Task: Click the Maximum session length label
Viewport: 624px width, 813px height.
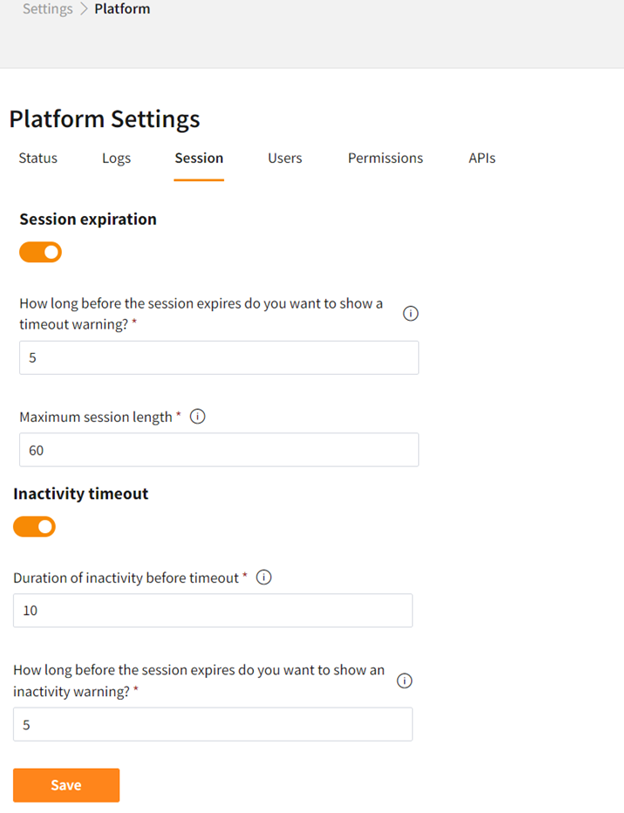Action: pos(96,417)
